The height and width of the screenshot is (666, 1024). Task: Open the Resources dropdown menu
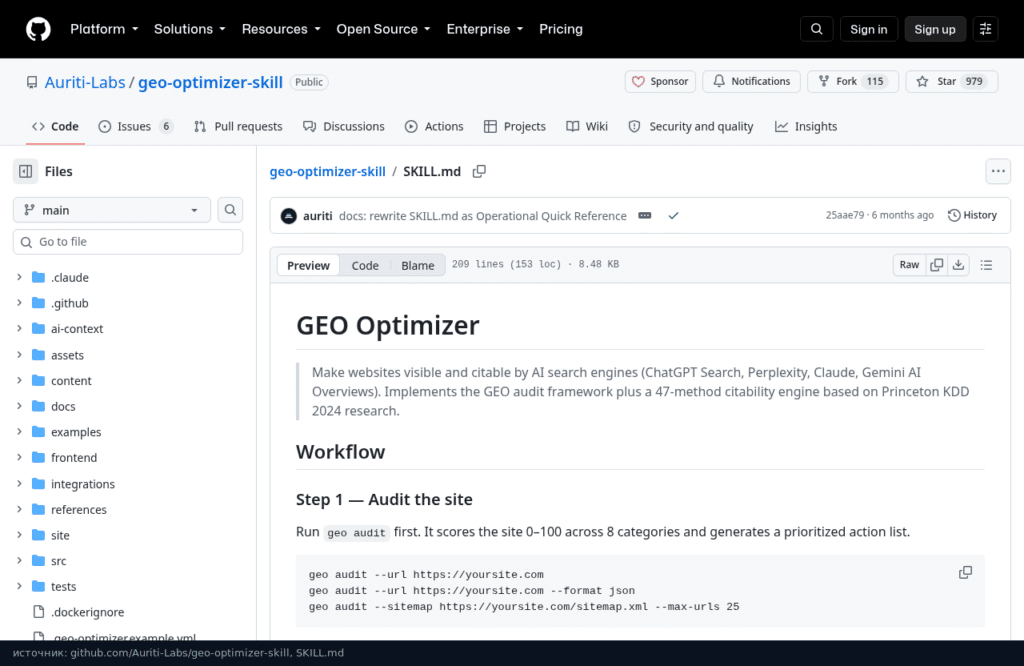point(281,29)
